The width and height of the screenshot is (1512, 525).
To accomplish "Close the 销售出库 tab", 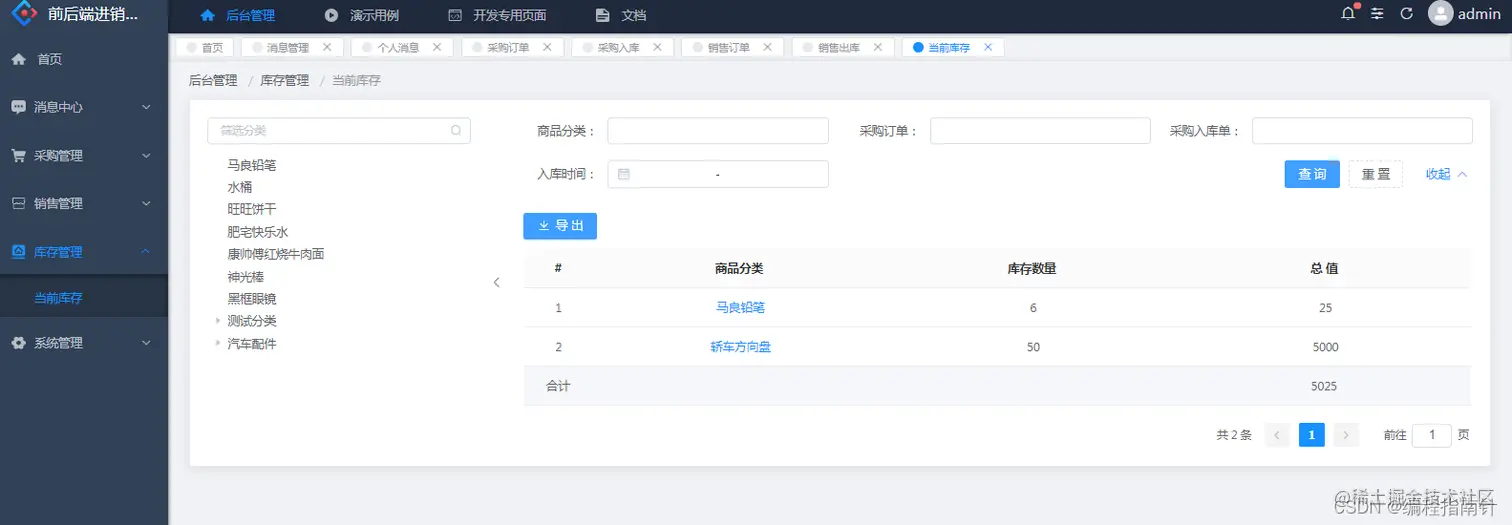I will tap(877, 47).
